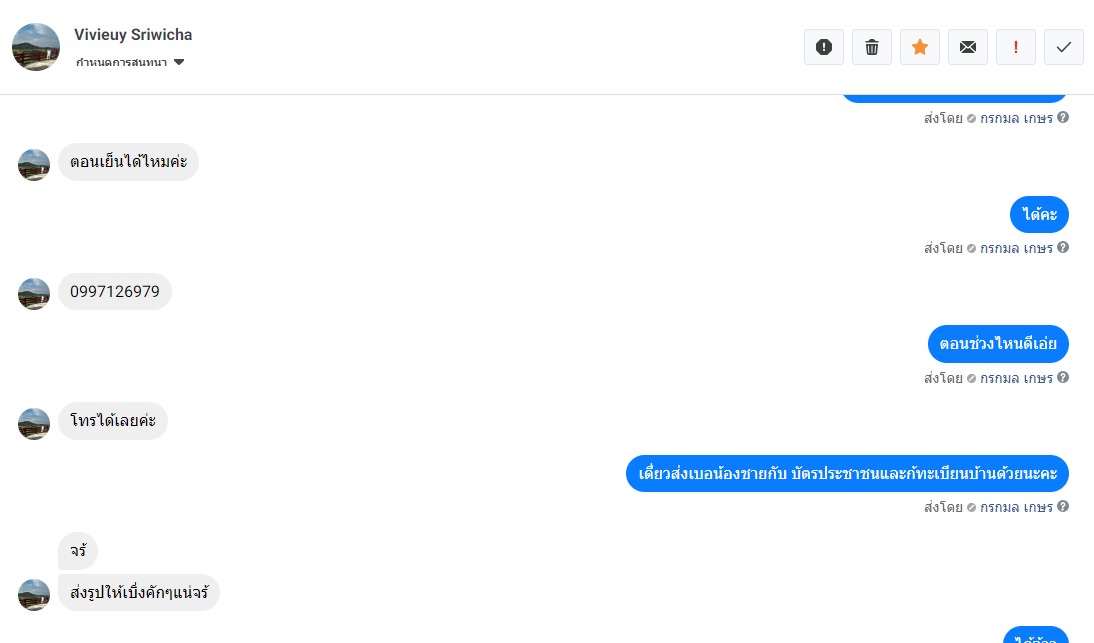Click the จร้ message bubble
Screen dimensions: 1094x643
click(x=78, y=551)
